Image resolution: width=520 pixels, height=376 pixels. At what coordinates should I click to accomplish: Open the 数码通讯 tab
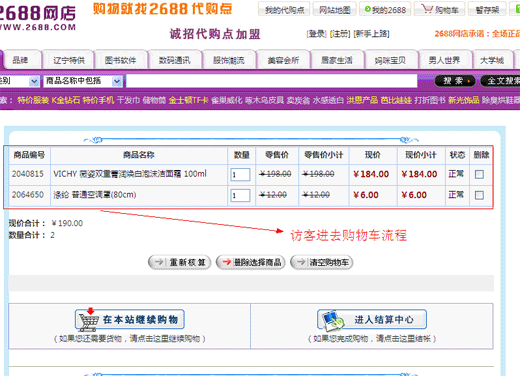[175, 60]
